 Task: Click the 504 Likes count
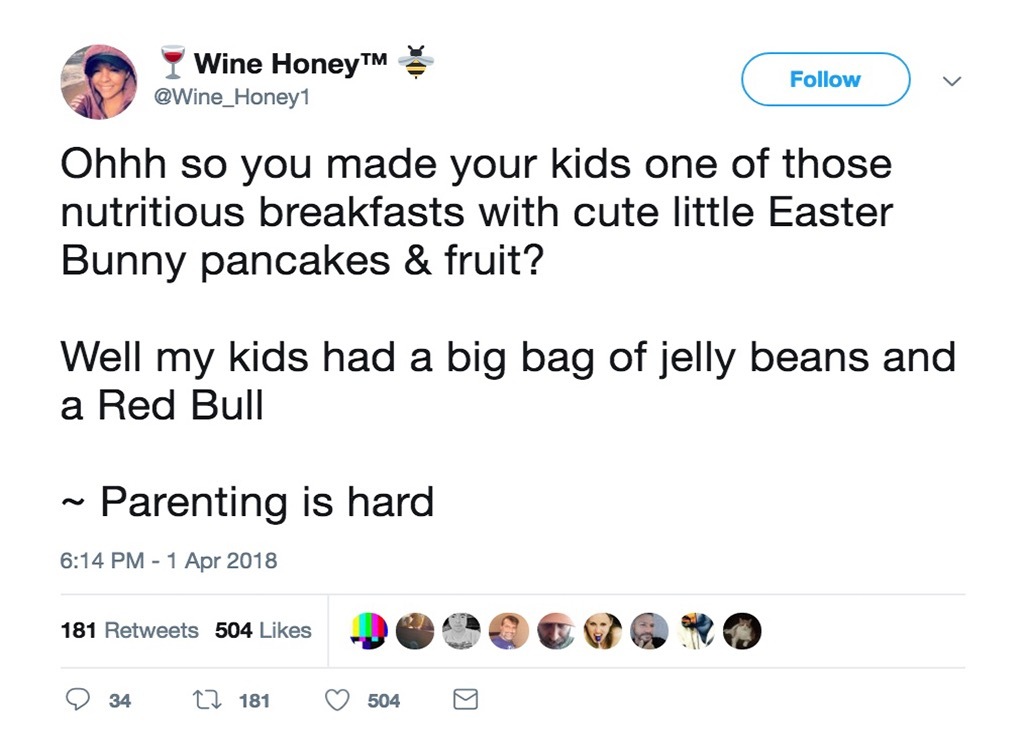pos(262,631)
